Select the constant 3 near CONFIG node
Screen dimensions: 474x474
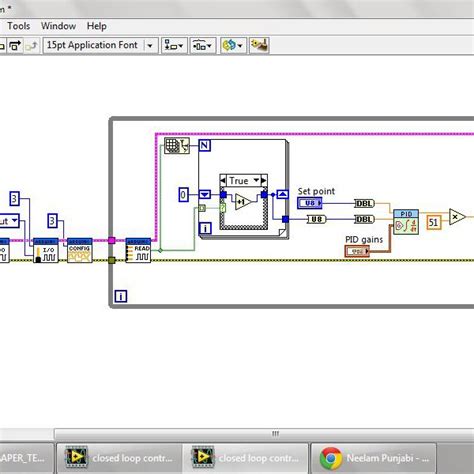coord(53,221)
